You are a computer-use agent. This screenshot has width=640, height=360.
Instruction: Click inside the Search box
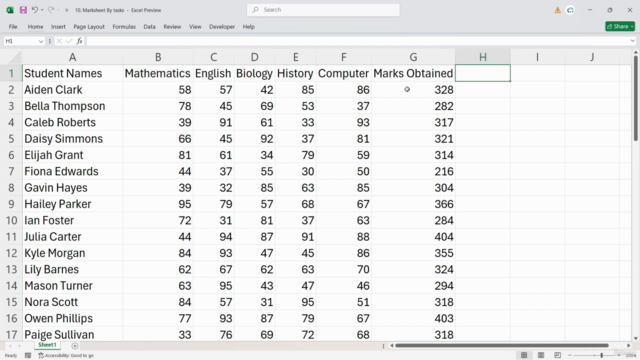(x=323, y=10)
